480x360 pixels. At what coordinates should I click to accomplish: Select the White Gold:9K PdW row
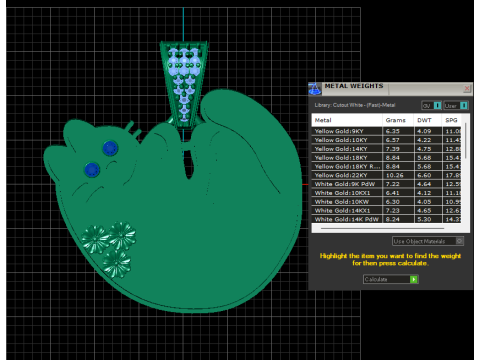coord(387,184)
